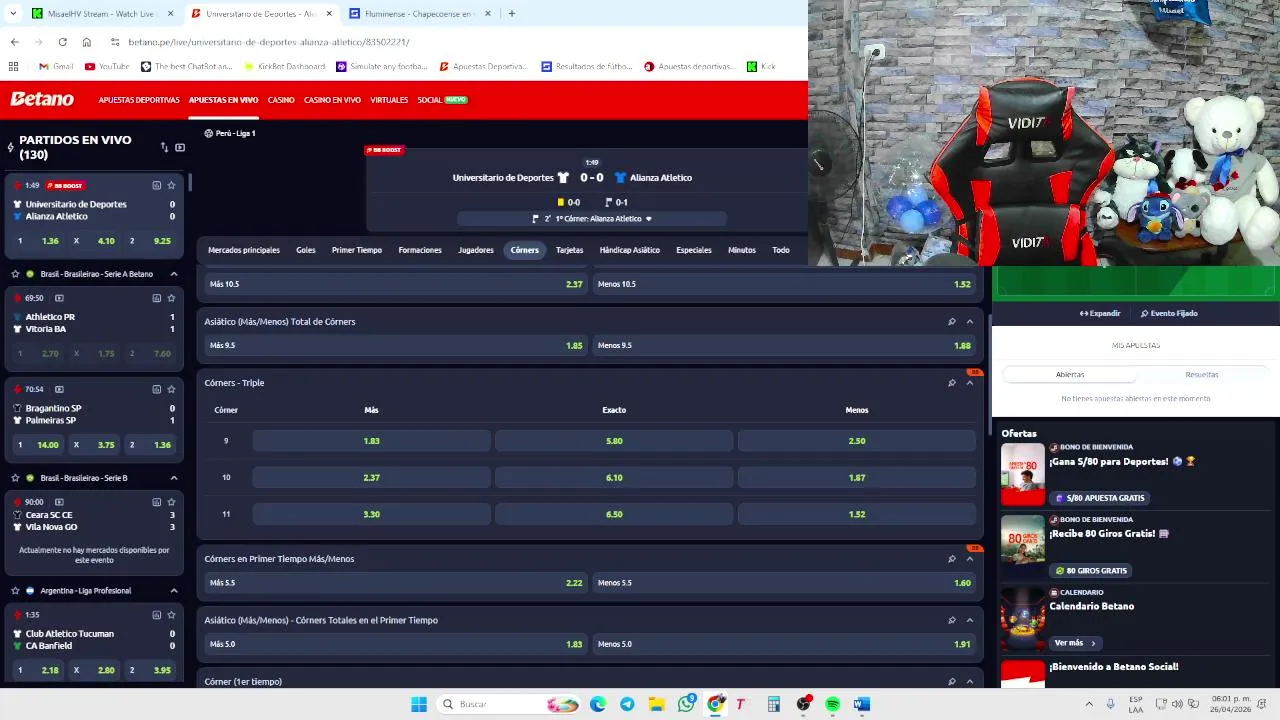
Task: Select Universitario win odds 1.36
Action: click(x=39, y=241)
